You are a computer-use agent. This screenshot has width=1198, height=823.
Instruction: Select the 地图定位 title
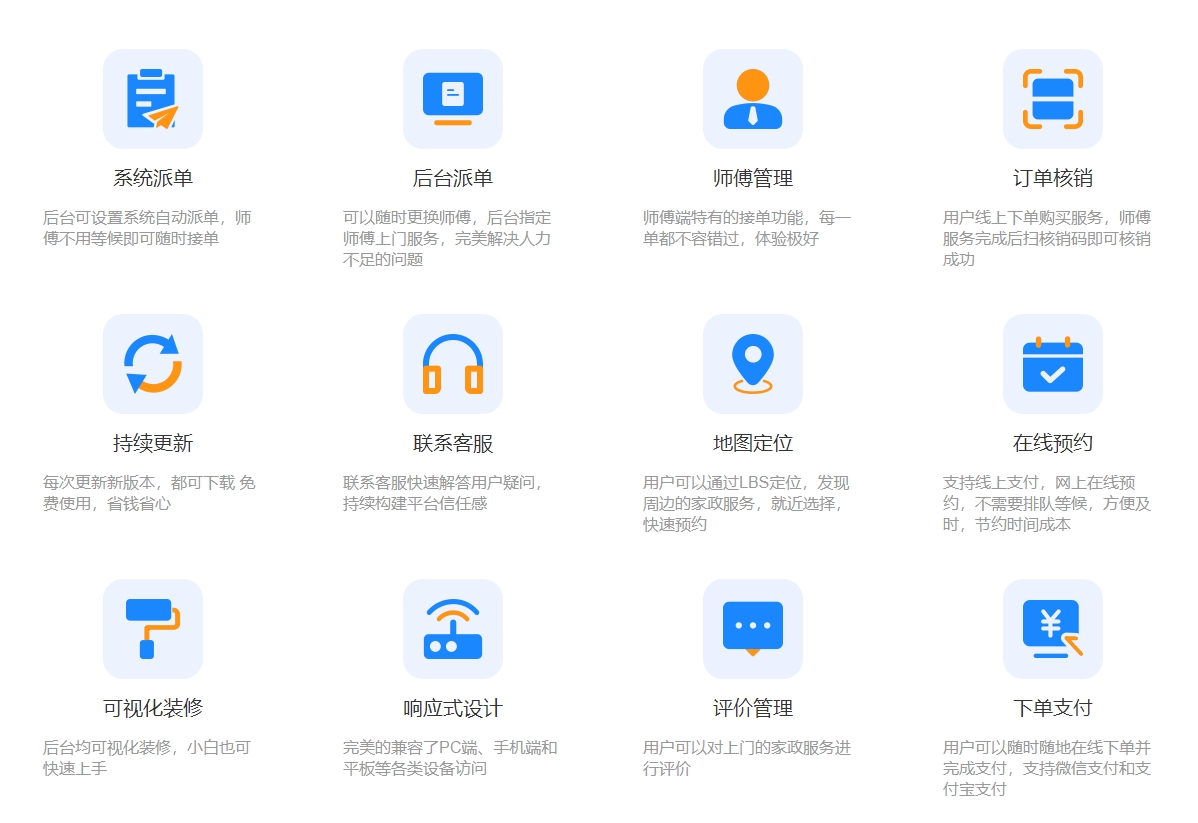coord(753,443)
